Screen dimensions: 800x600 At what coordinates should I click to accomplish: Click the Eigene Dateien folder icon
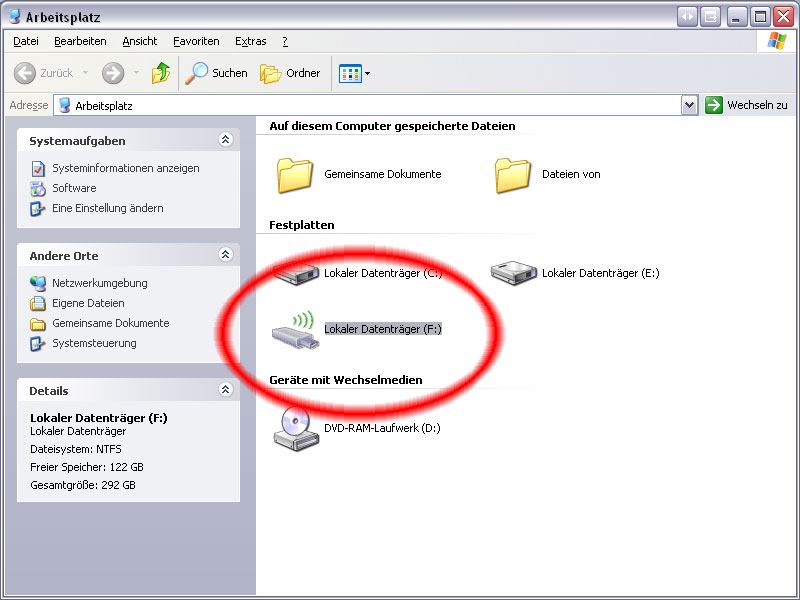pos(38,304)
